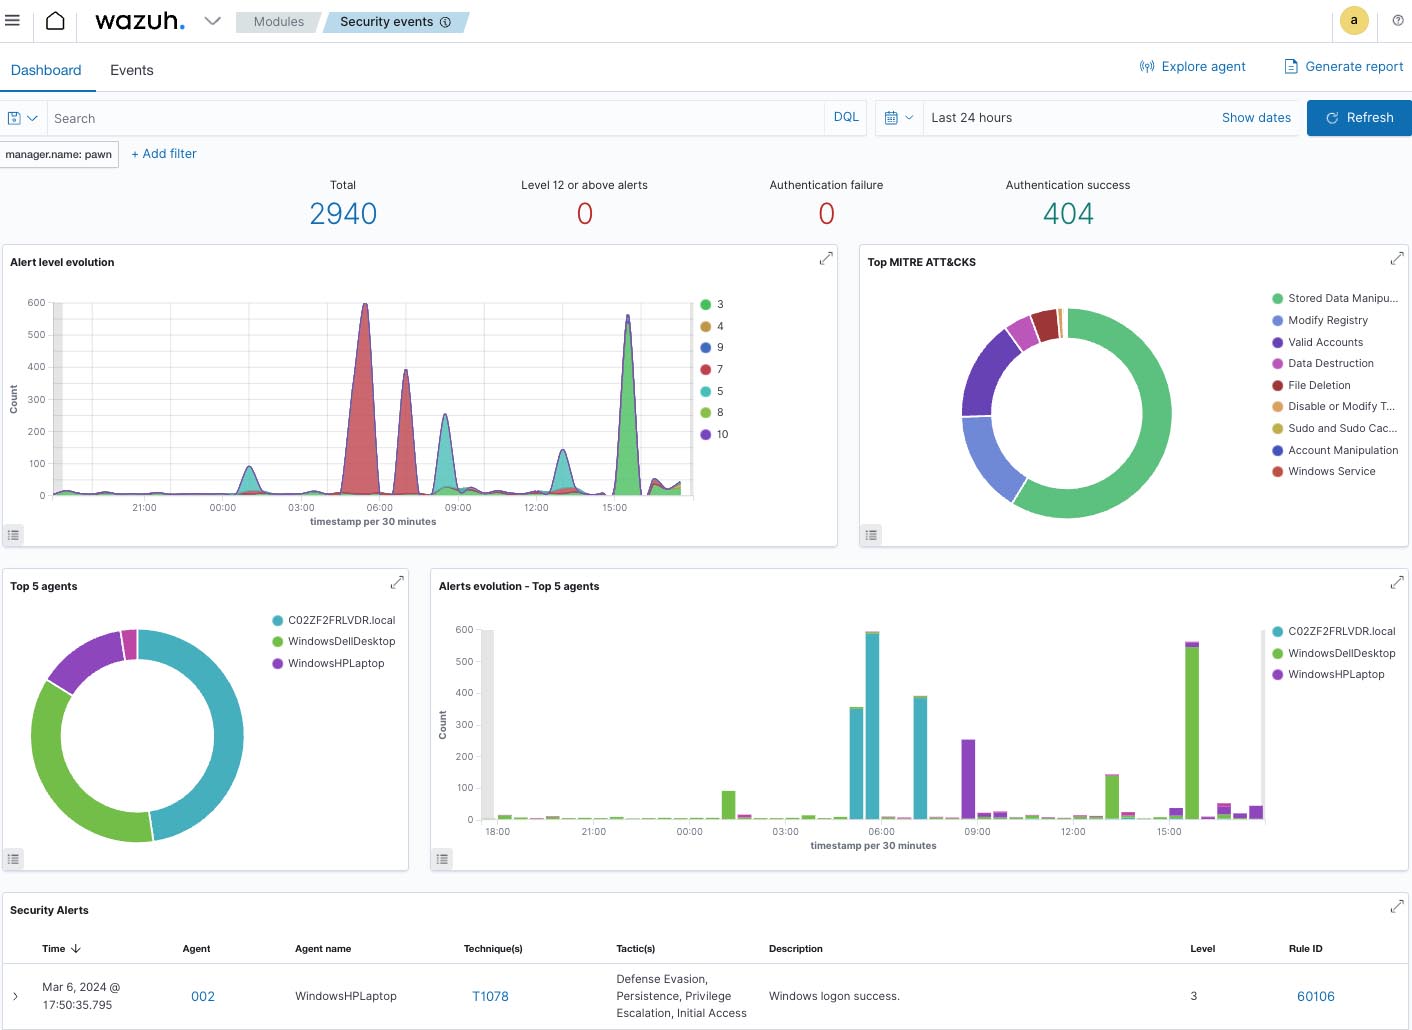
Task: Open the Wazuh menu dropdown chevron
Action: click(x=212, y=21)
